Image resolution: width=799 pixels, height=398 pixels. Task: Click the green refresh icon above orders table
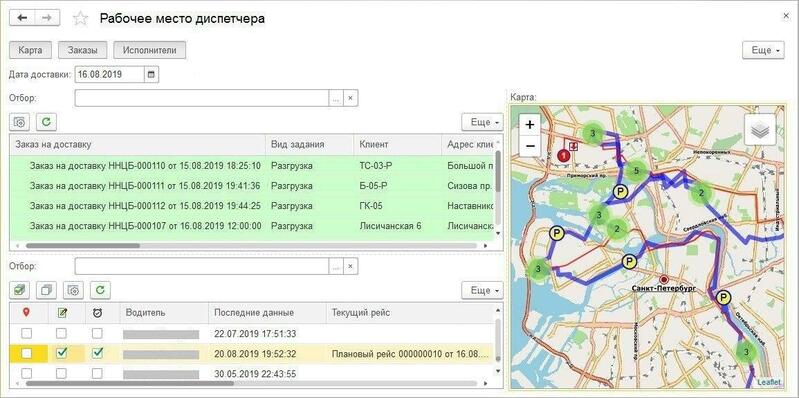pyautogui.click(x=46, y=122)
